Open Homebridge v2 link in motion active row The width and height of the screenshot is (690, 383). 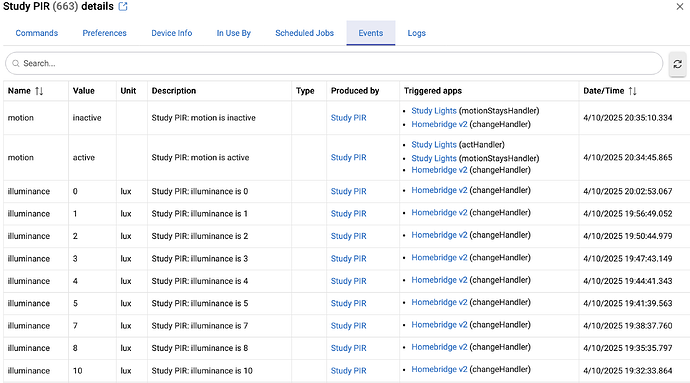pos(439,170)
